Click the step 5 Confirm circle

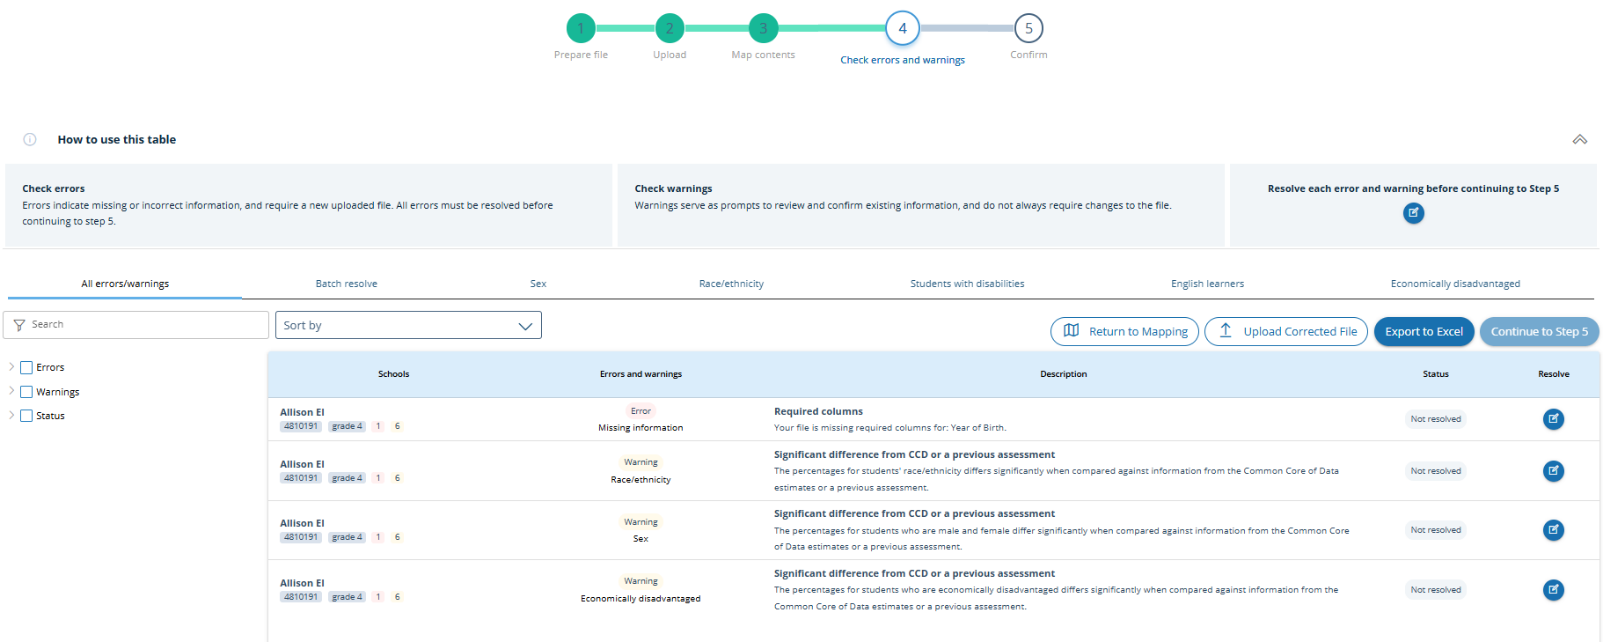[x=1028, y=29]
